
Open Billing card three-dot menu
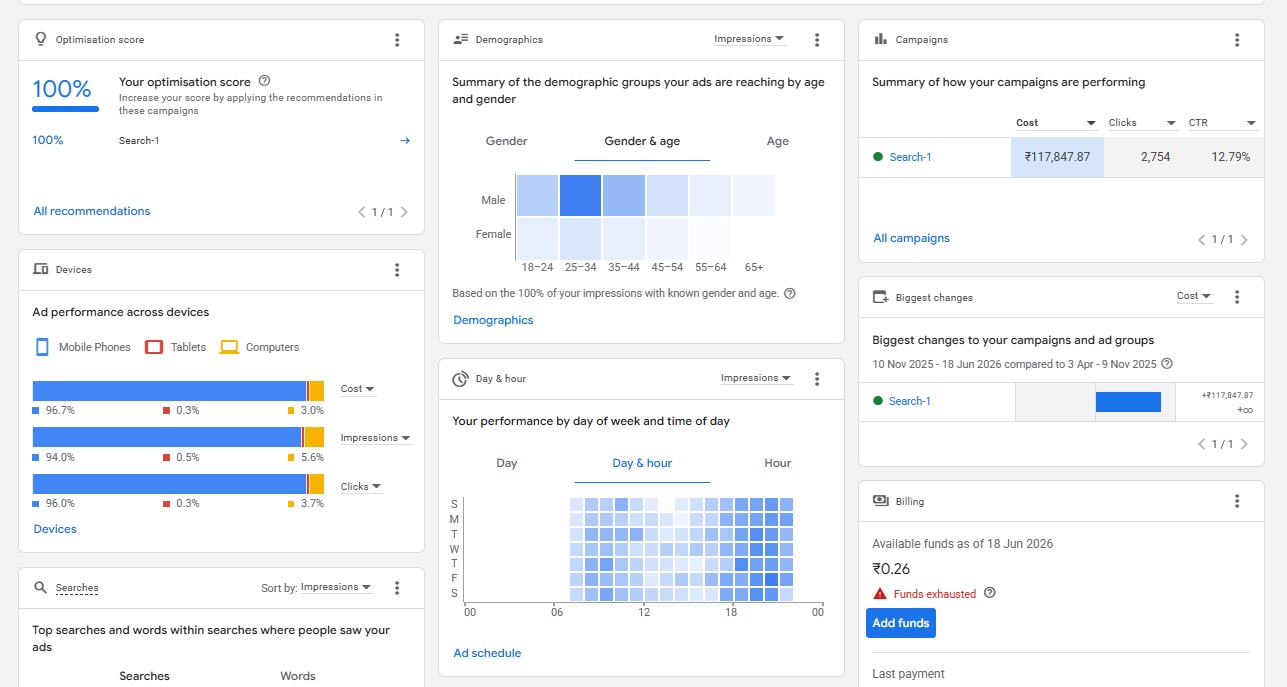coord(1237,501)
